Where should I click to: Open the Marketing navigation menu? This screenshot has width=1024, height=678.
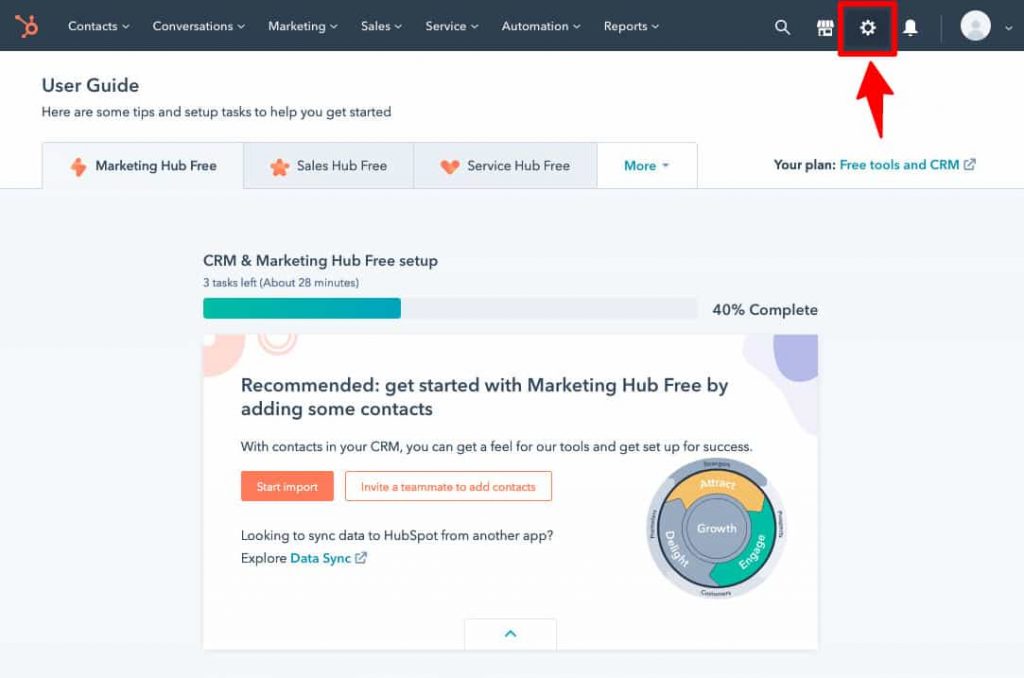point(302,26)
